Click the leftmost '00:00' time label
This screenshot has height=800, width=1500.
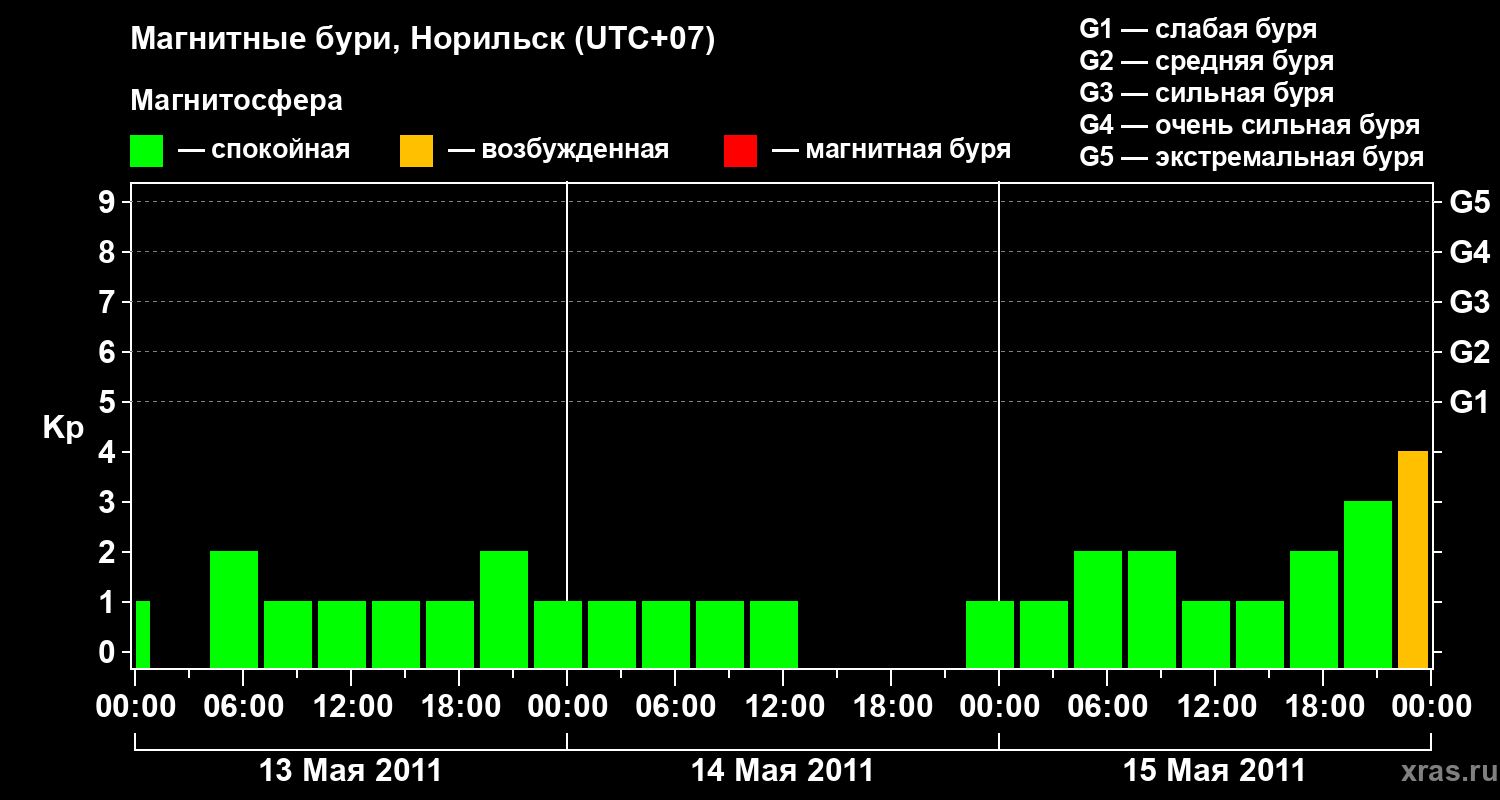pyautogui.click(x=135, y=706)
